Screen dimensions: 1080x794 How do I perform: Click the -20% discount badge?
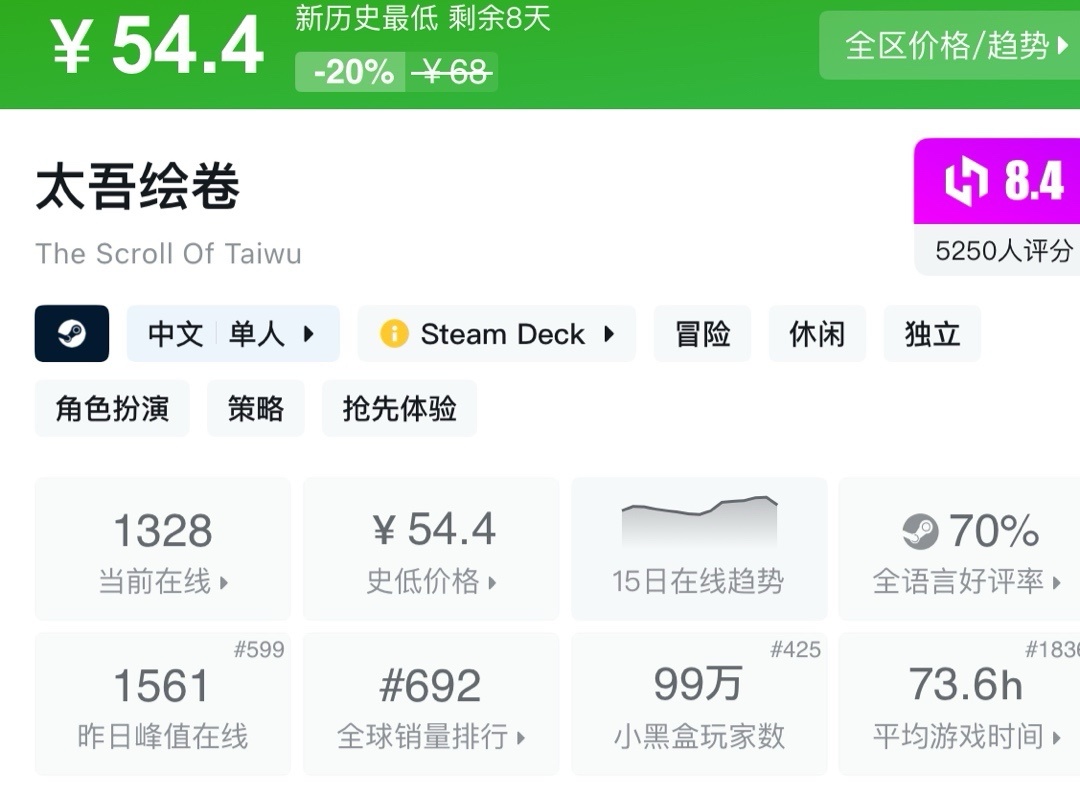352,72
